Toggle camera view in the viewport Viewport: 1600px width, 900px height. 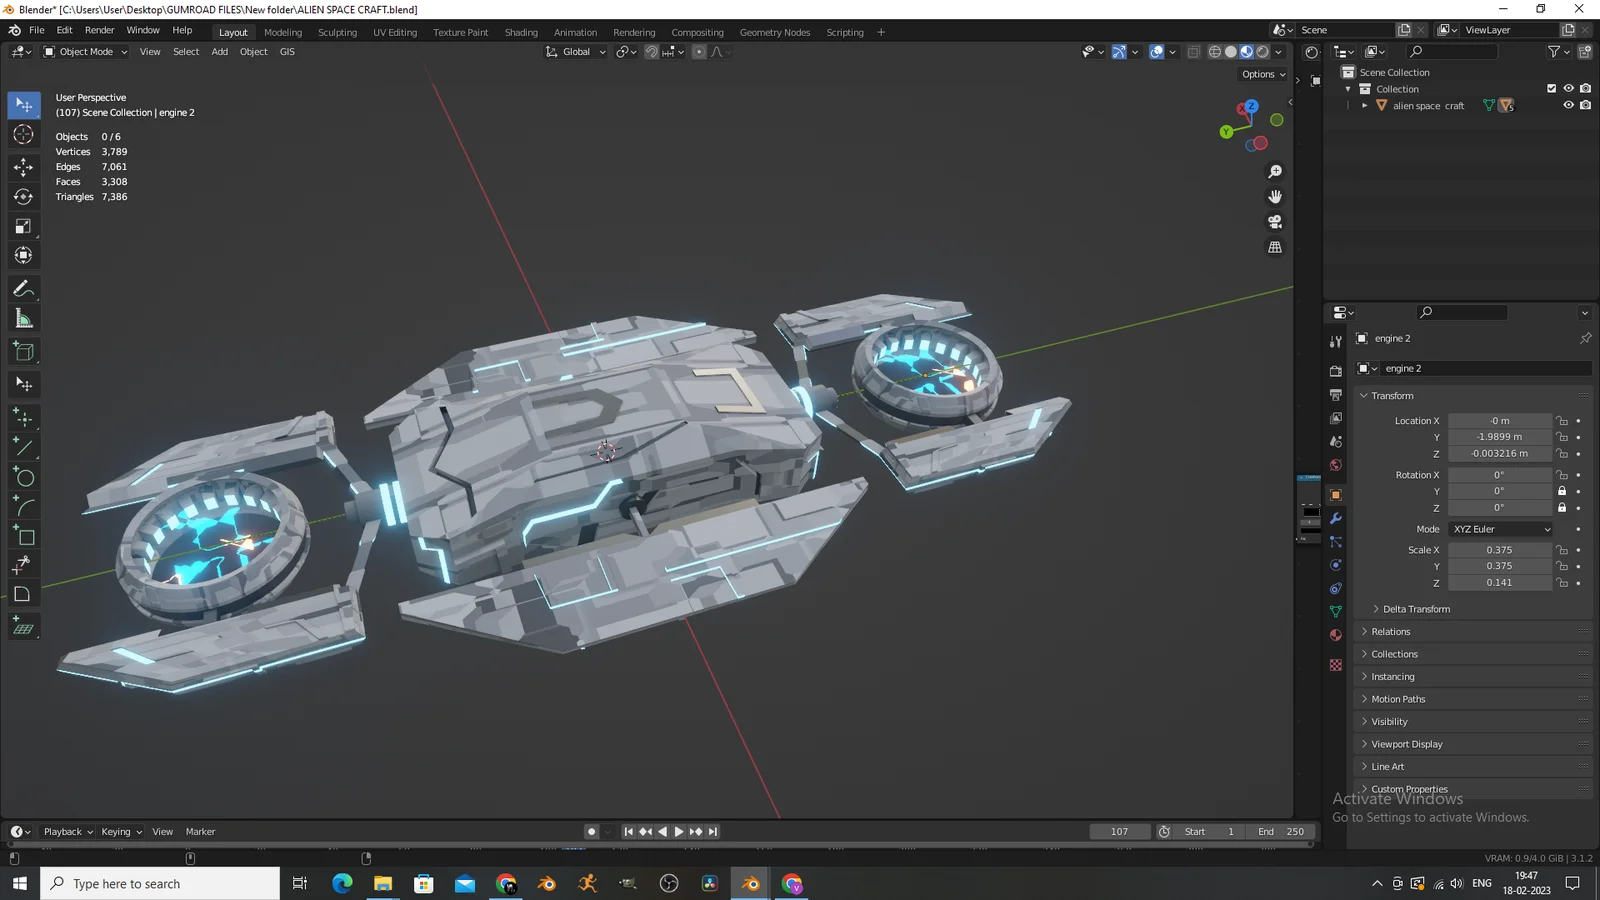tap(1275, 222)
